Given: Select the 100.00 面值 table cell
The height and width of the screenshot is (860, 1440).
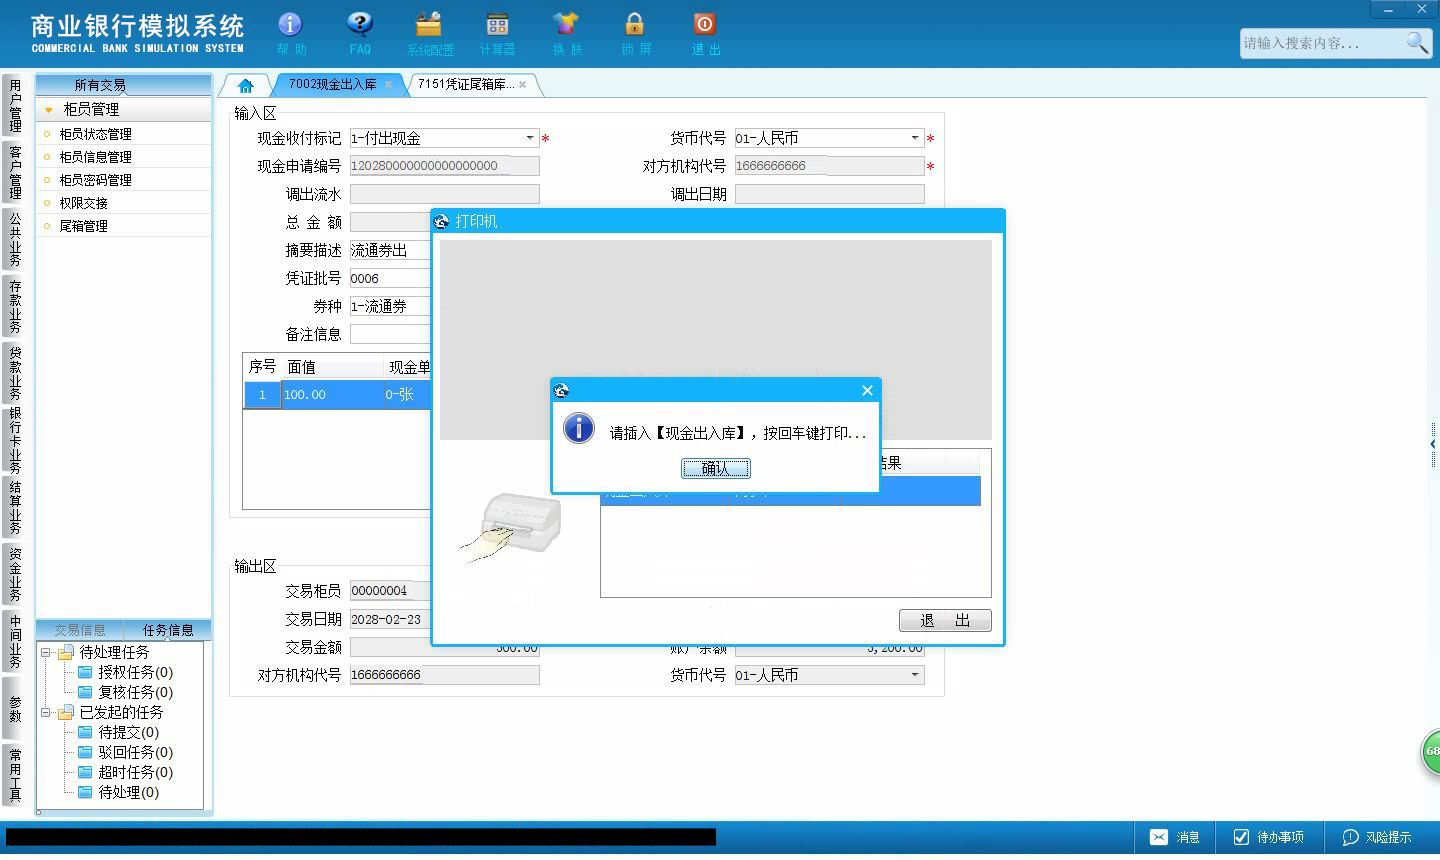Looking at the screenshot, I should pos(331,395).
